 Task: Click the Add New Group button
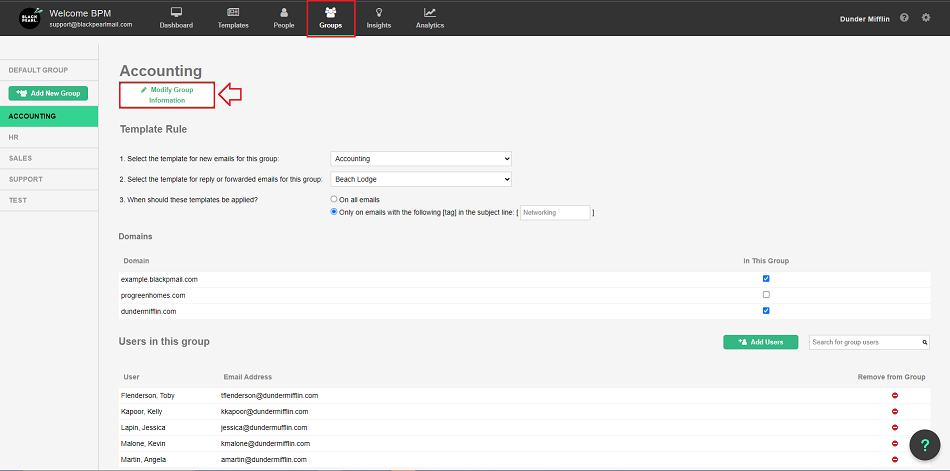[48, 93]
